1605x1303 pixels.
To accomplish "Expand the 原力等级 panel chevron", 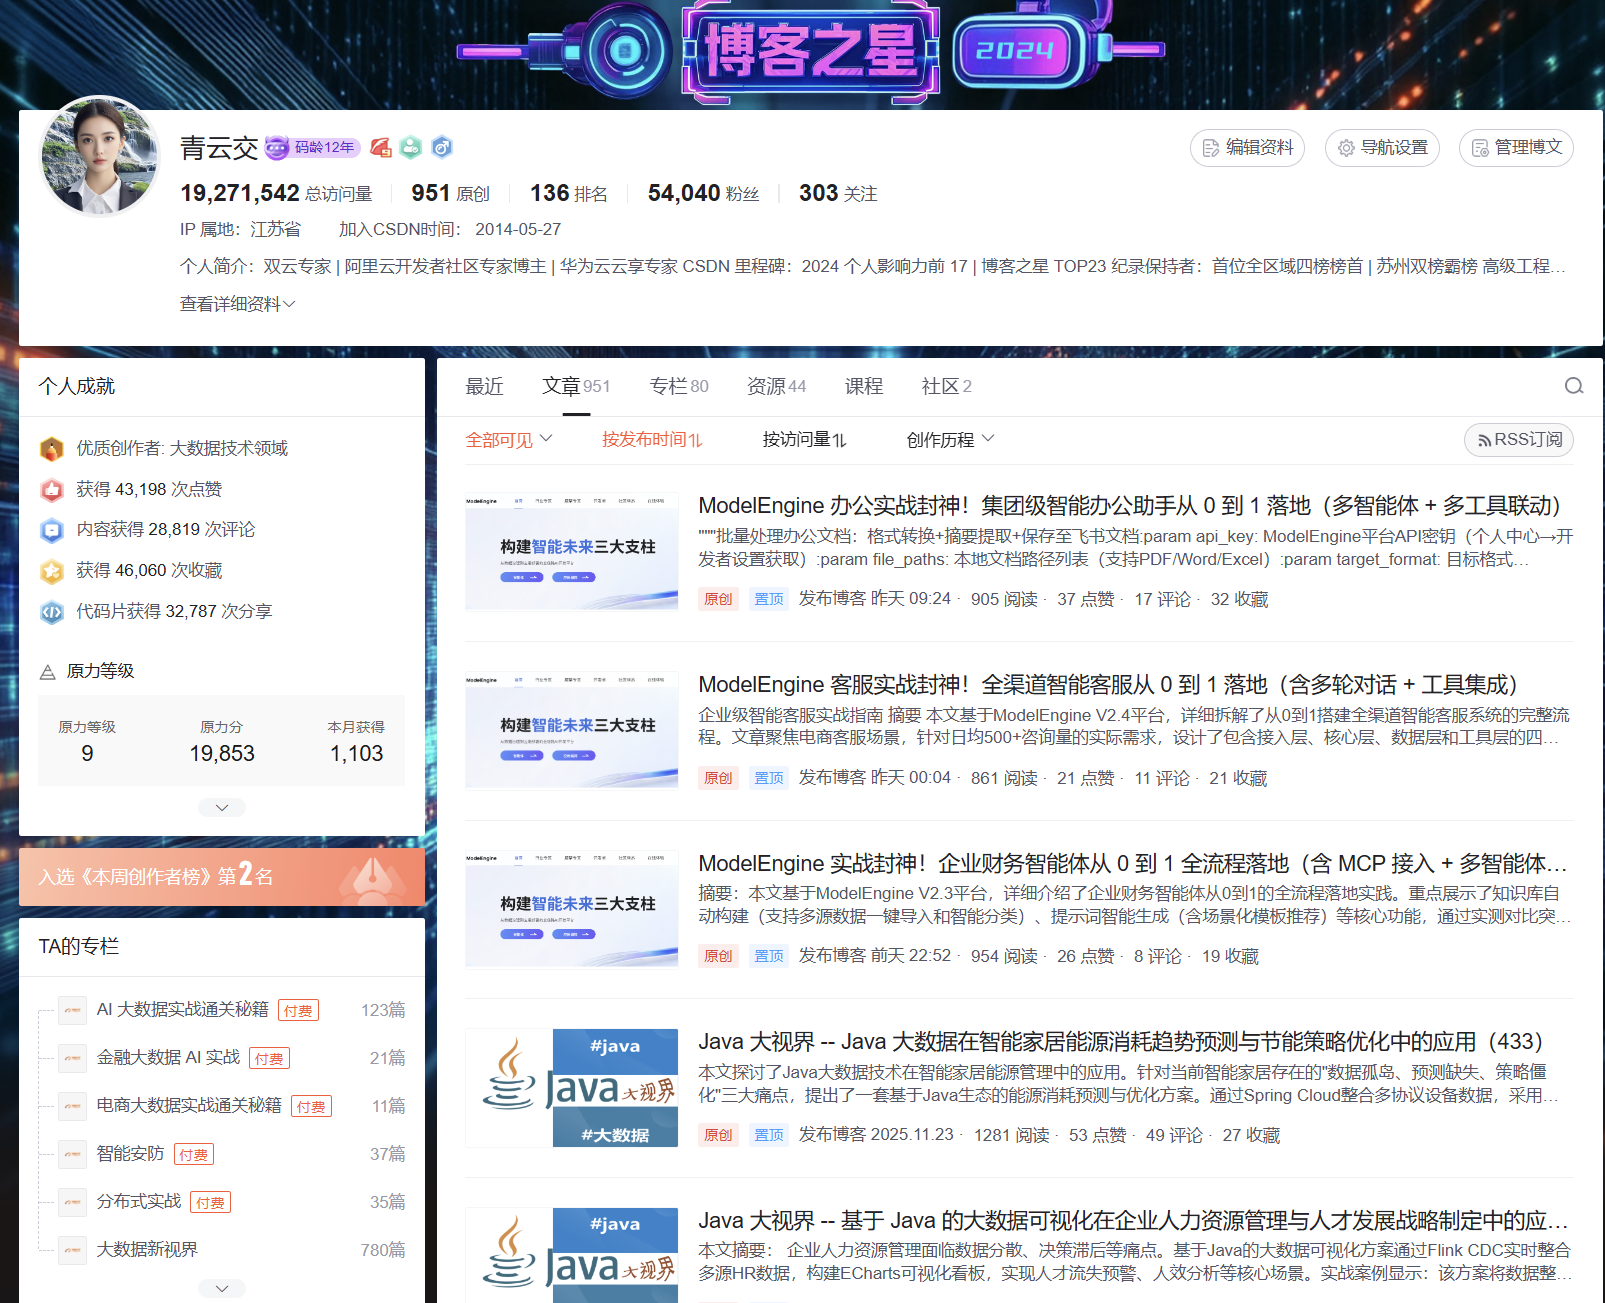I will 222,807.
